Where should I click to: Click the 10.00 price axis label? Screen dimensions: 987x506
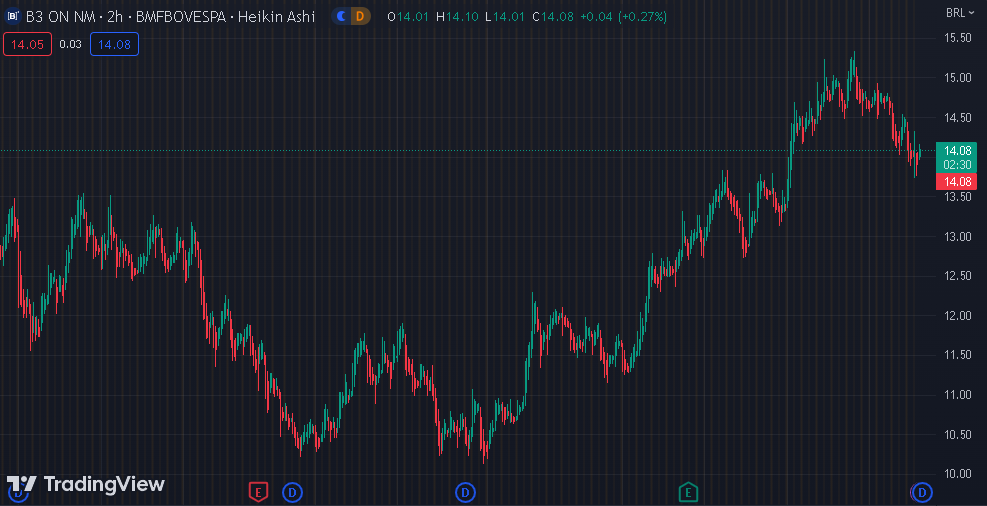tap(958, 473)
